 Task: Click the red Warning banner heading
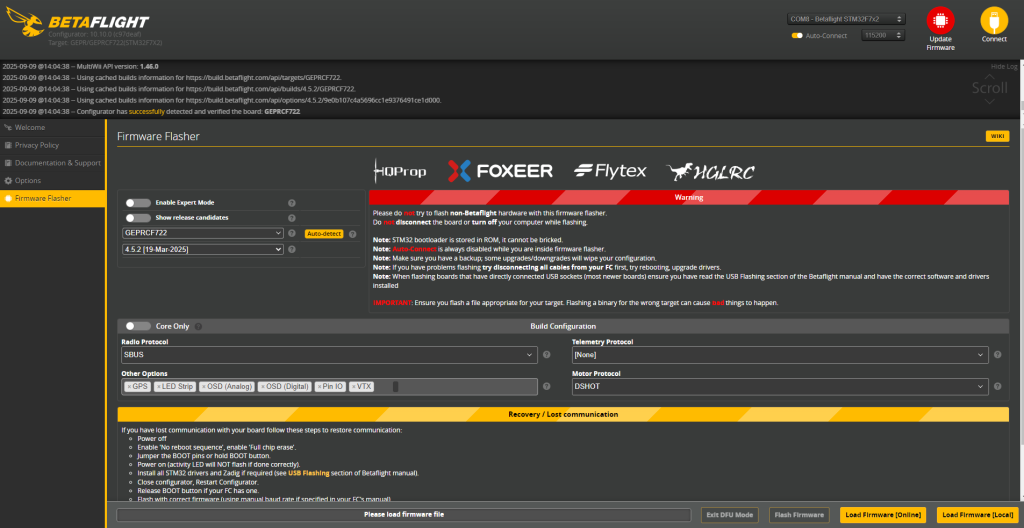689,197
